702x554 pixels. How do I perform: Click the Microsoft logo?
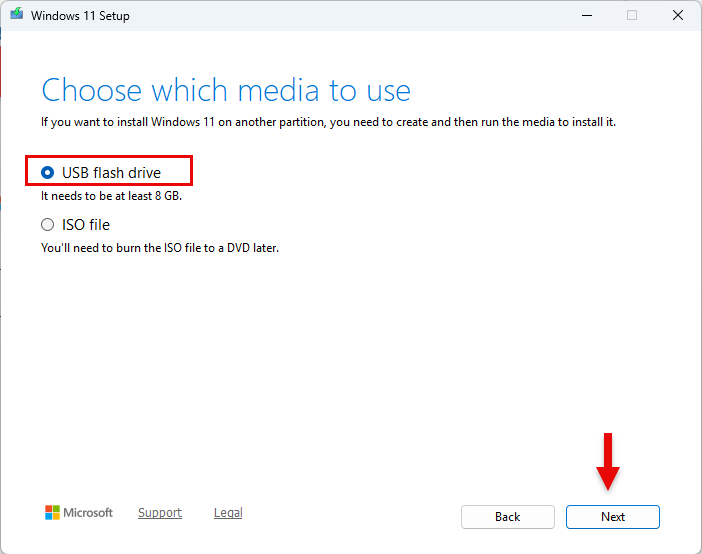click(x=79, y=512)
